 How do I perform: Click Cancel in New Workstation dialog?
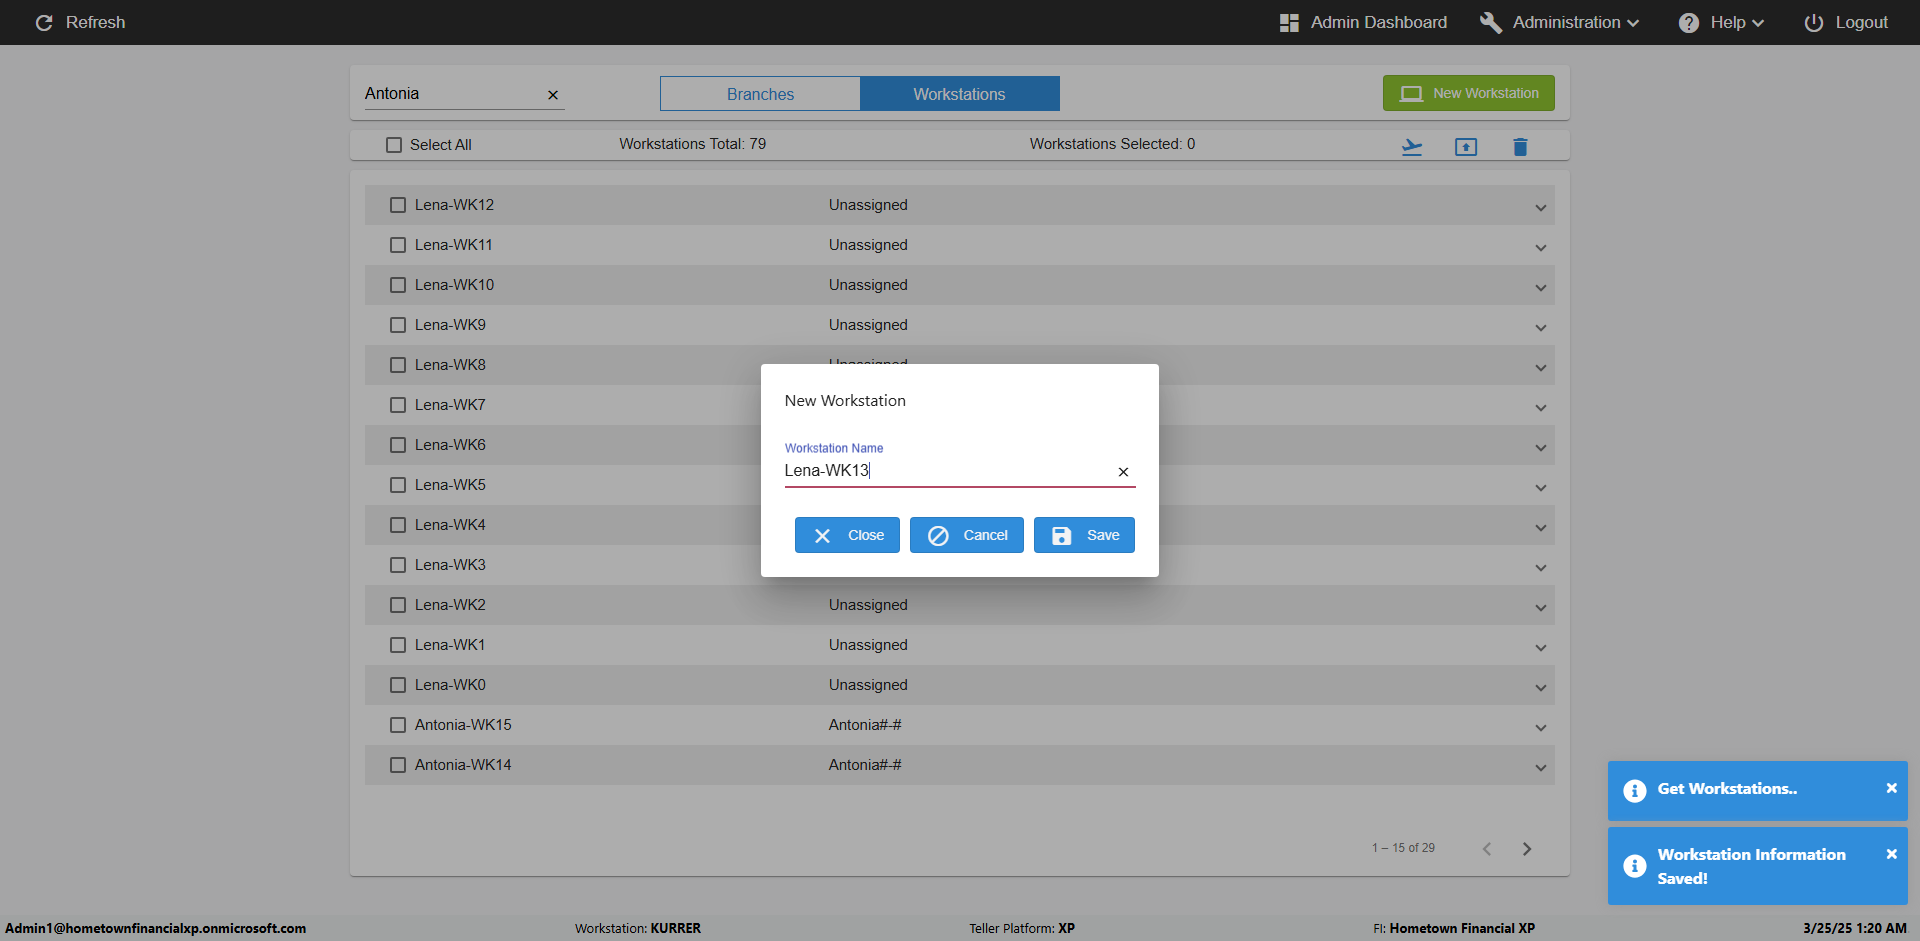966,535
